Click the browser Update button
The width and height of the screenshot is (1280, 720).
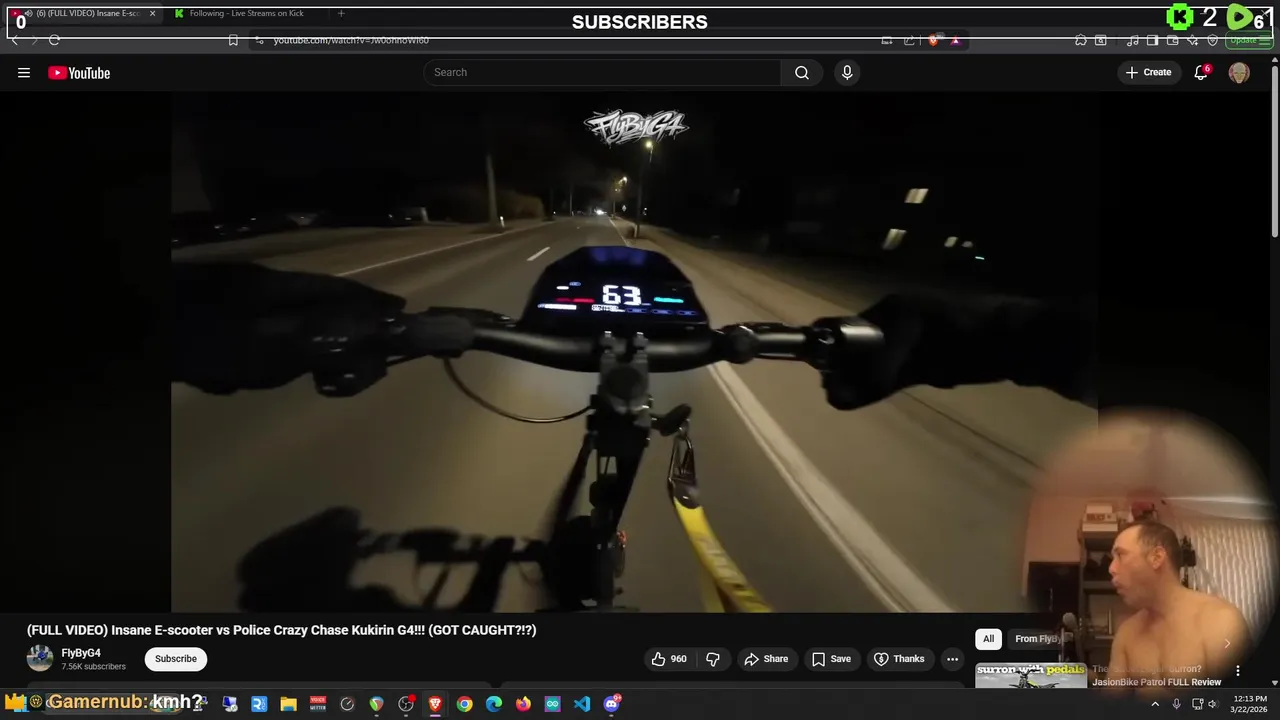1250,40
